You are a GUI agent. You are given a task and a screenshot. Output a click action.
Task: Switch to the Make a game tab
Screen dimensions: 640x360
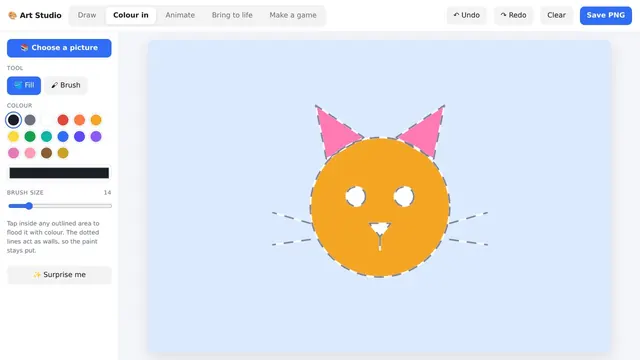[293, 15]
